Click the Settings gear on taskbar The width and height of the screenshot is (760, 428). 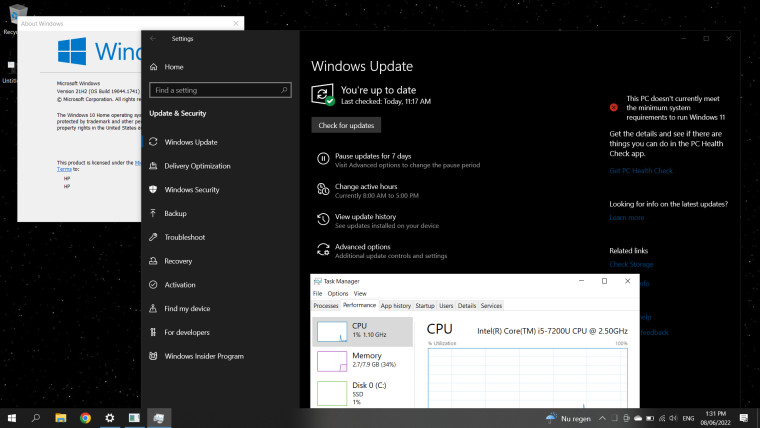(x=110, y=418)
